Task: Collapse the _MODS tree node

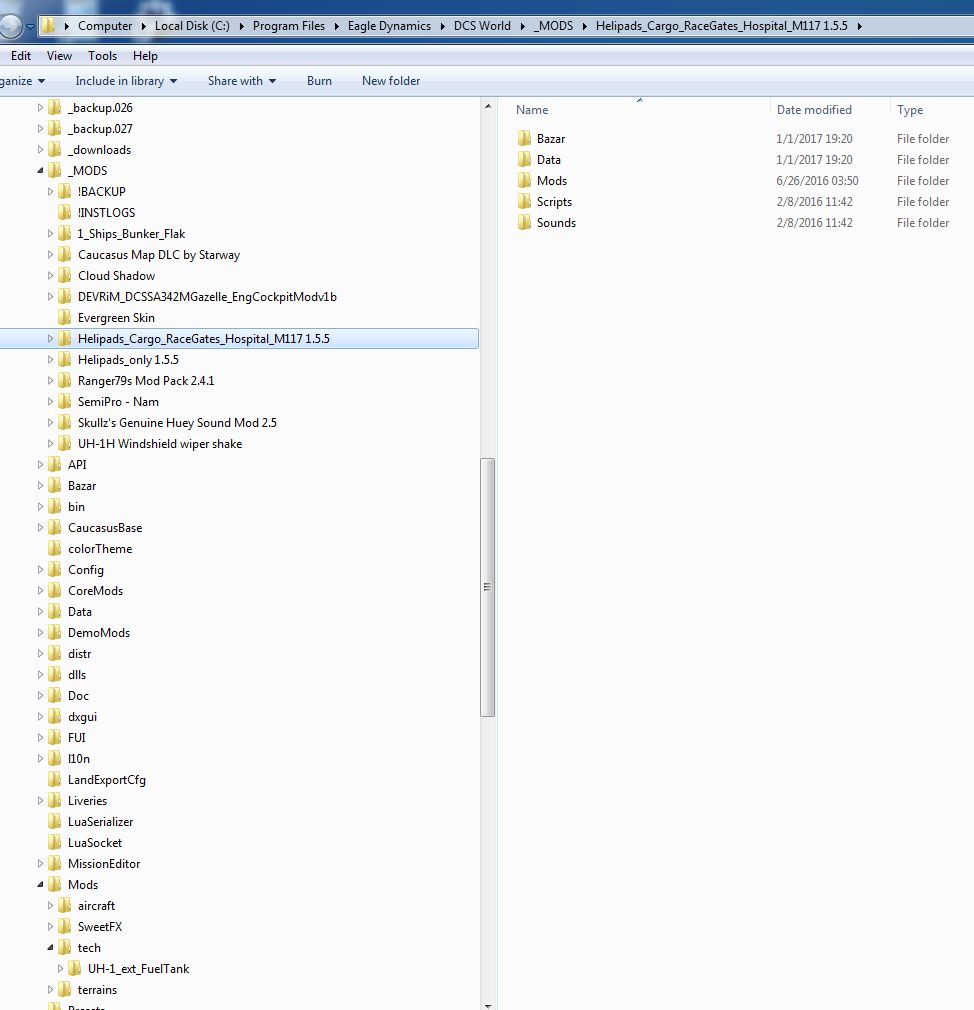Action: (x=41, y=171)
